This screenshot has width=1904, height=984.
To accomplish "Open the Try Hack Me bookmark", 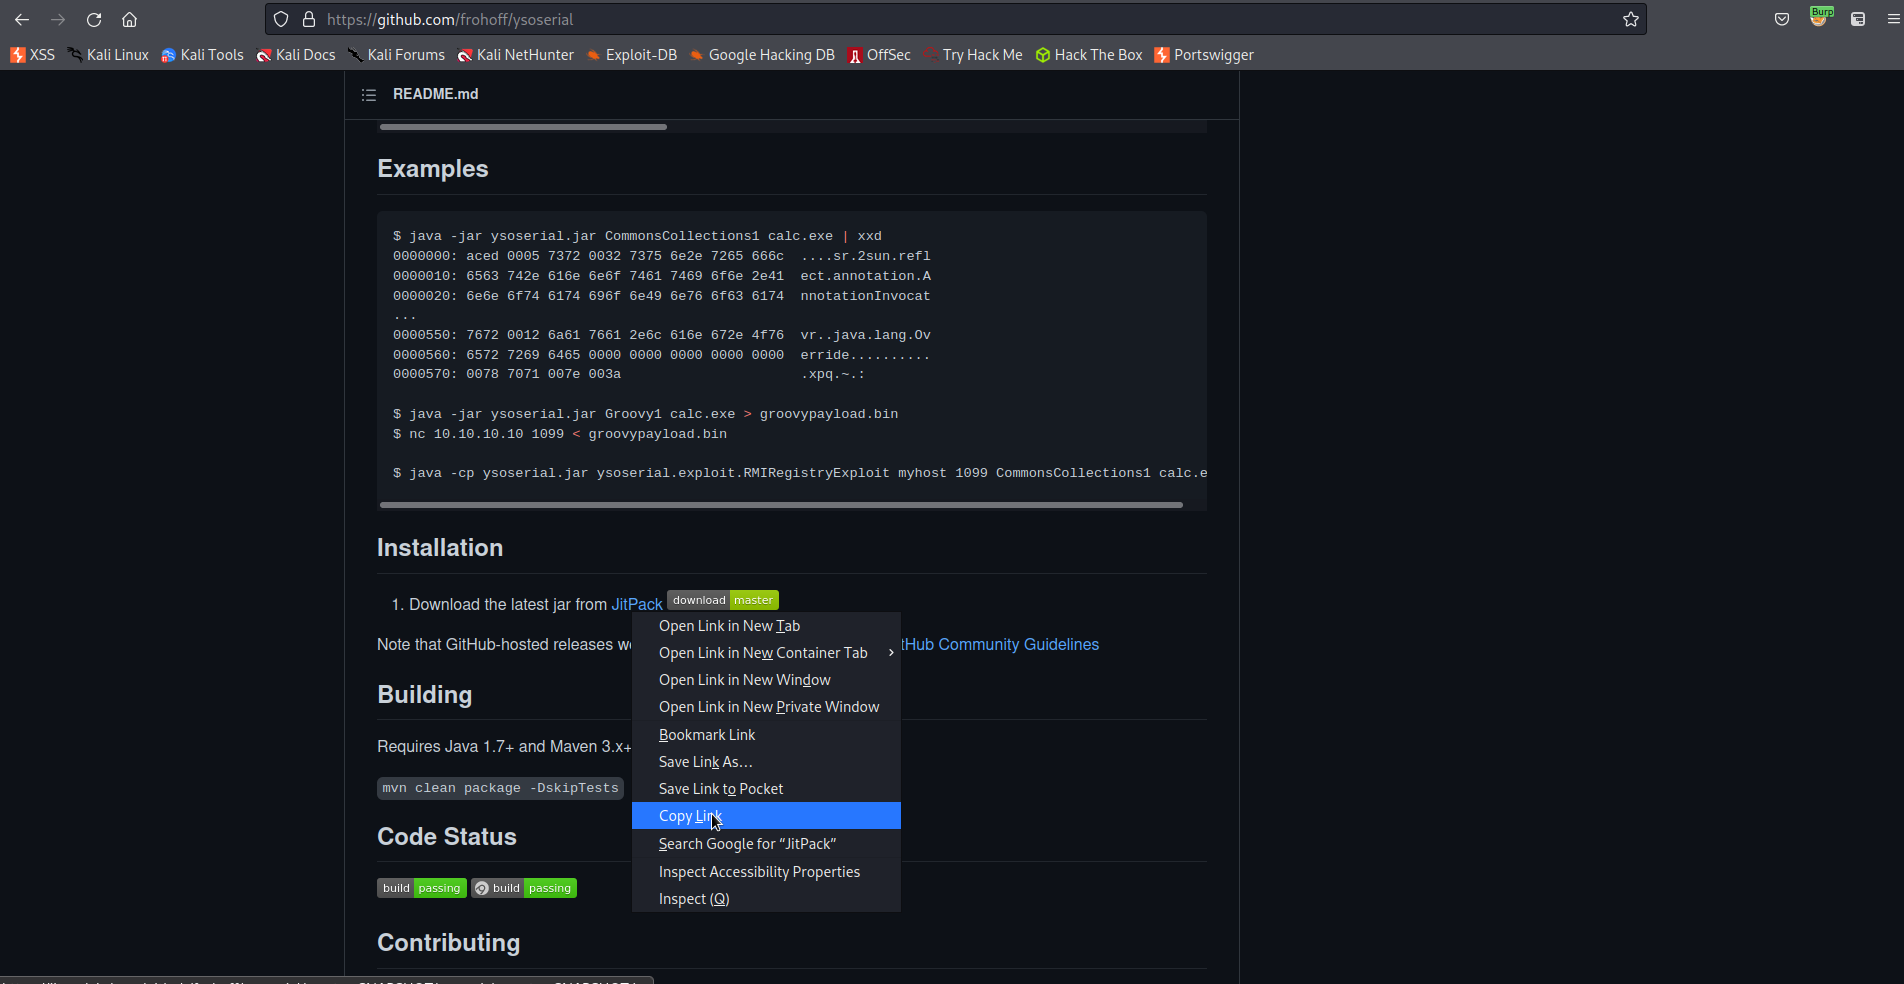I will pyautogui.click(x=973, y=55).
